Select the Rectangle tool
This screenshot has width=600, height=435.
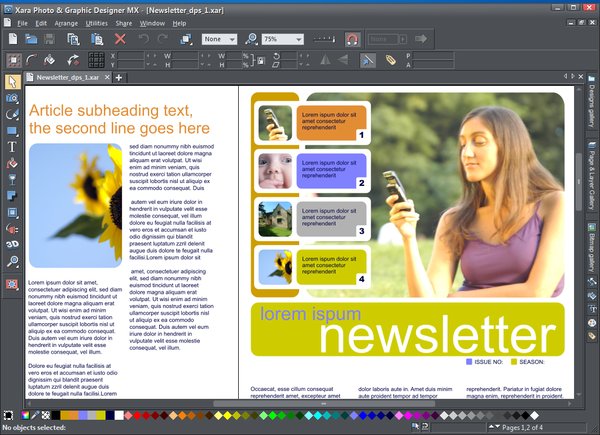point(12,131)
